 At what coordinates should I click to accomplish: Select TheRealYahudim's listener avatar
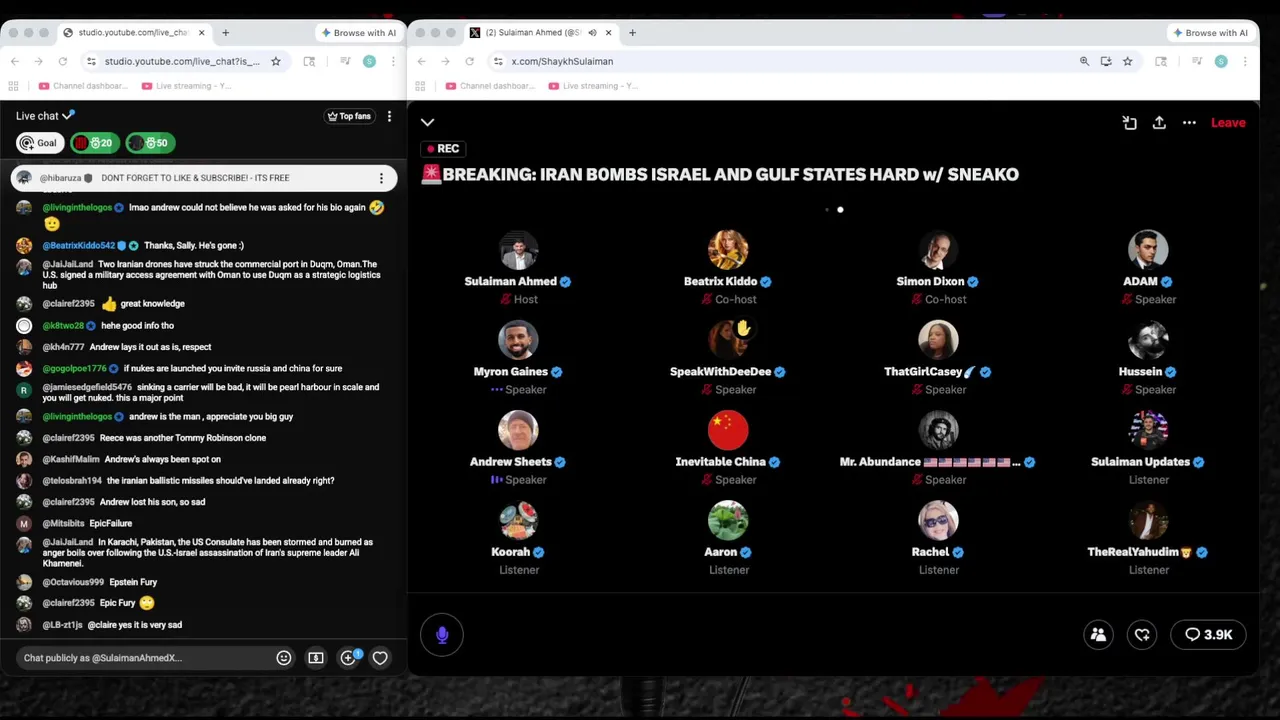tap(1148, 521)
